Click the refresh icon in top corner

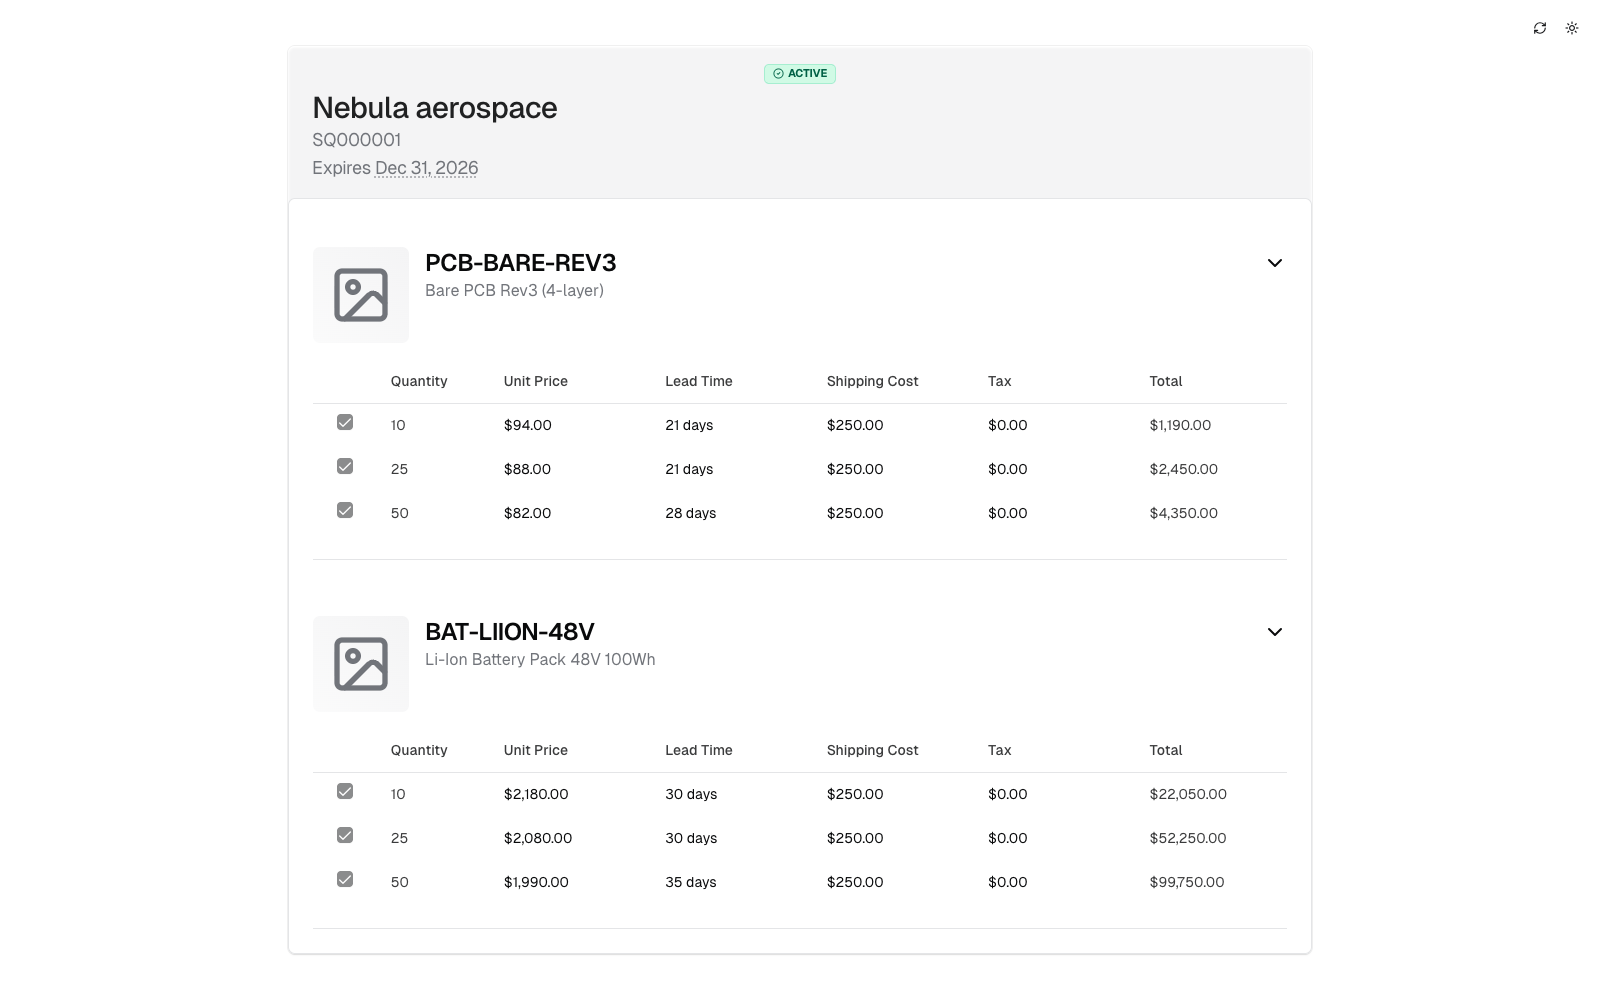[x=1540, y=28]
